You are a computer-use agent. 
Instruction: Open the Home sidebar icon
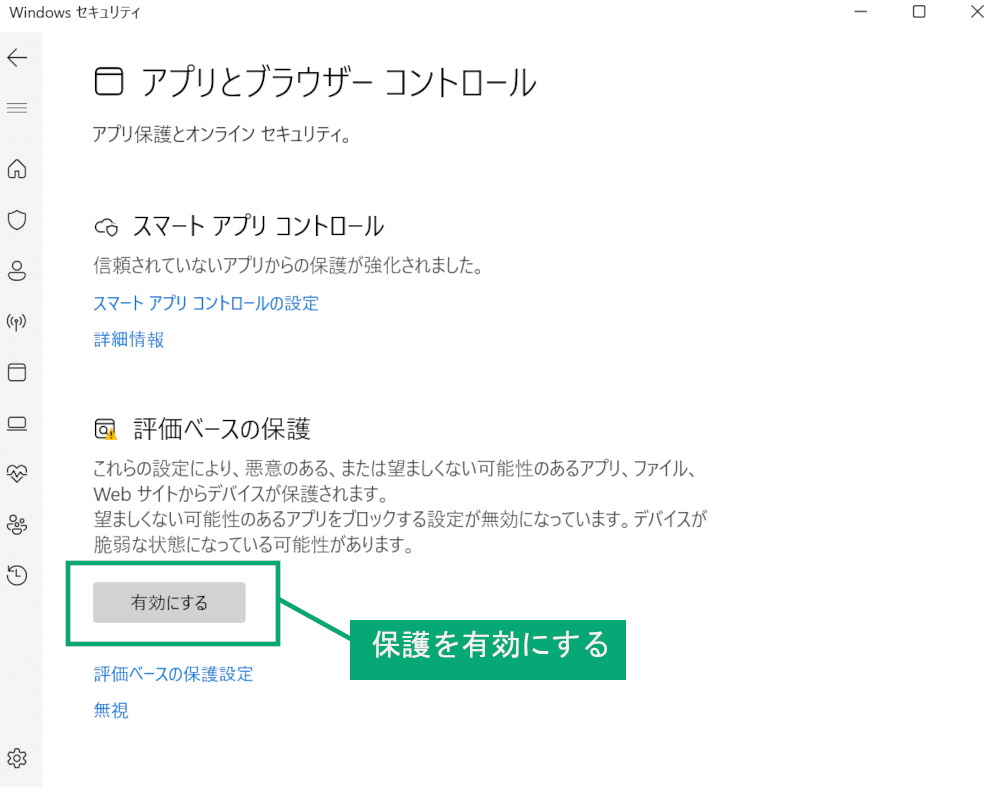(17, 169)
